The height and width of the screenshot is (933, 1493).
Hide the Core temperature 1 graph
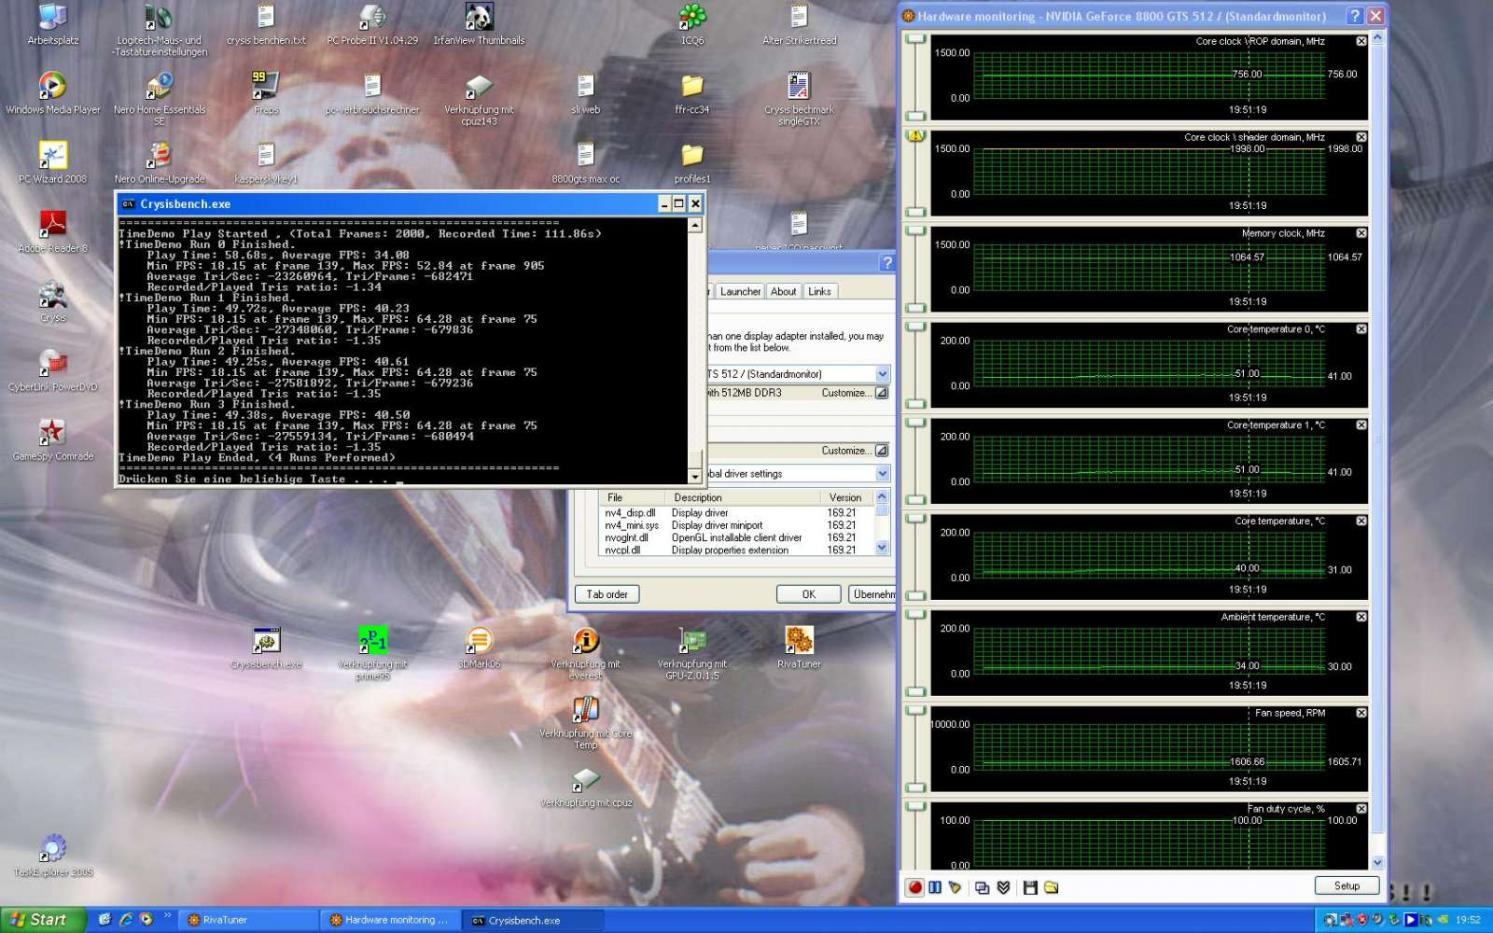[1361, 425]
